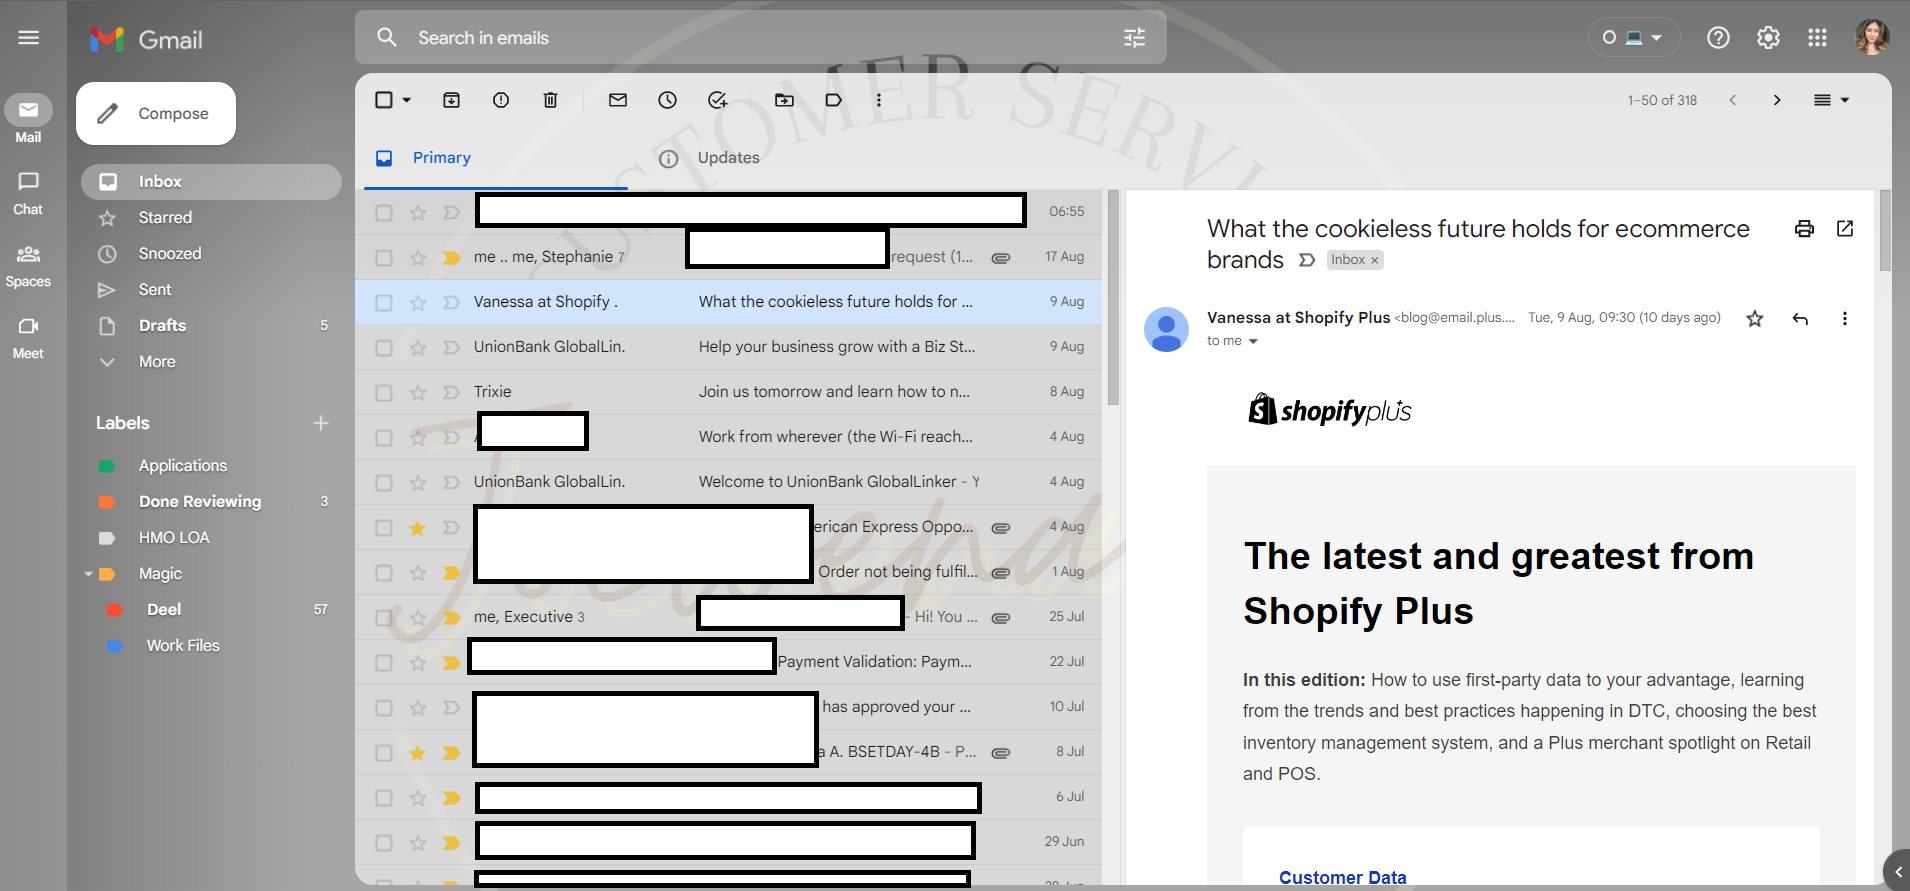Go to the older page arrow
Viewport: 1910px width, 891px height.
pos(1777,100)
